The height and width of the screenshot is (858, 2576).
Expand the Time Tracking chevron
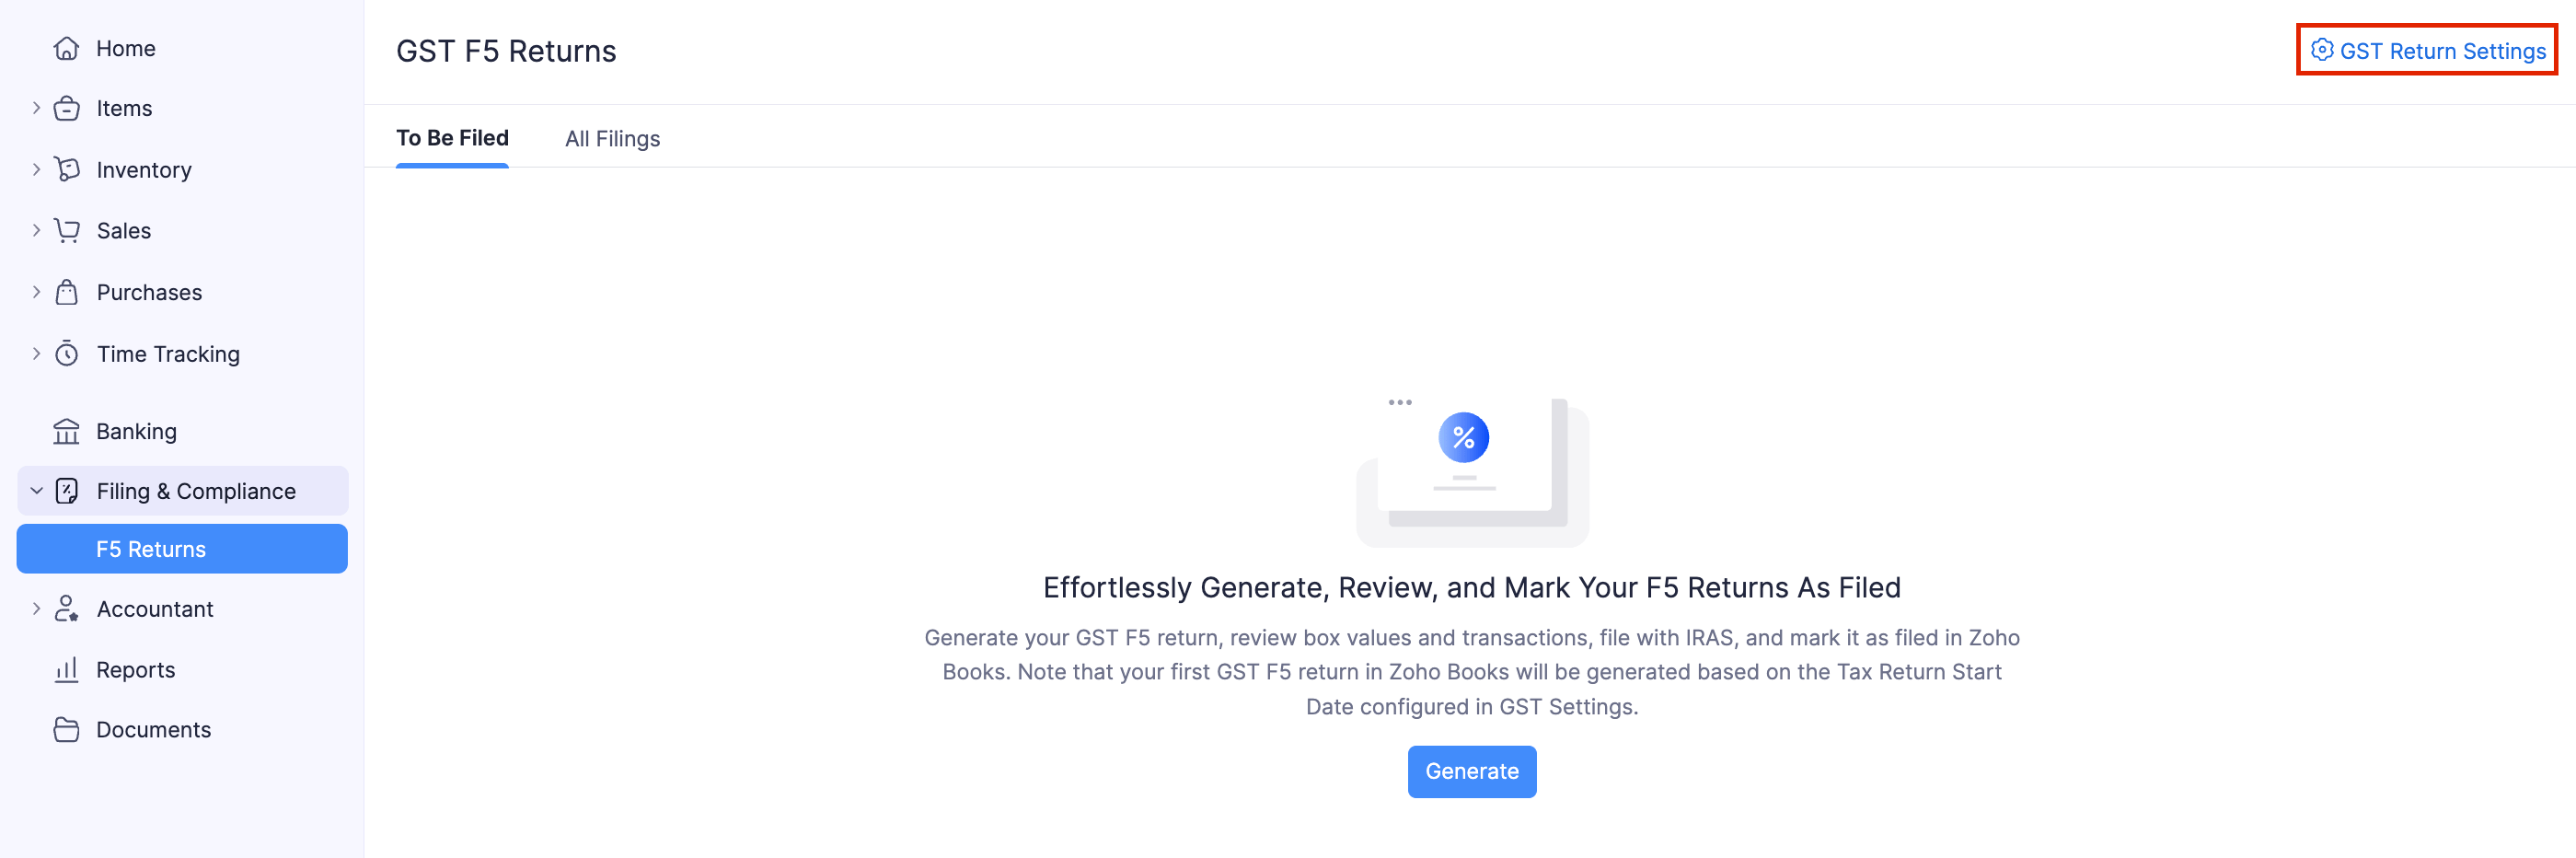click(36, 354)
